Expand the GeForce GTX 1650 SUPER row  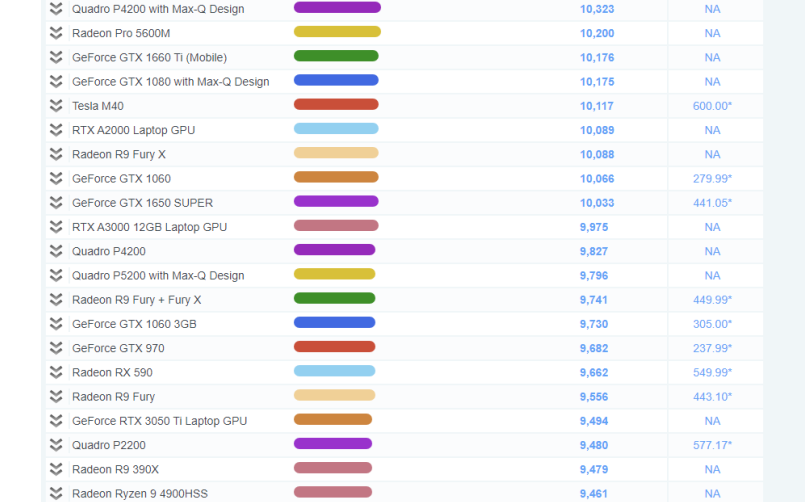click(x=56, y=202)
